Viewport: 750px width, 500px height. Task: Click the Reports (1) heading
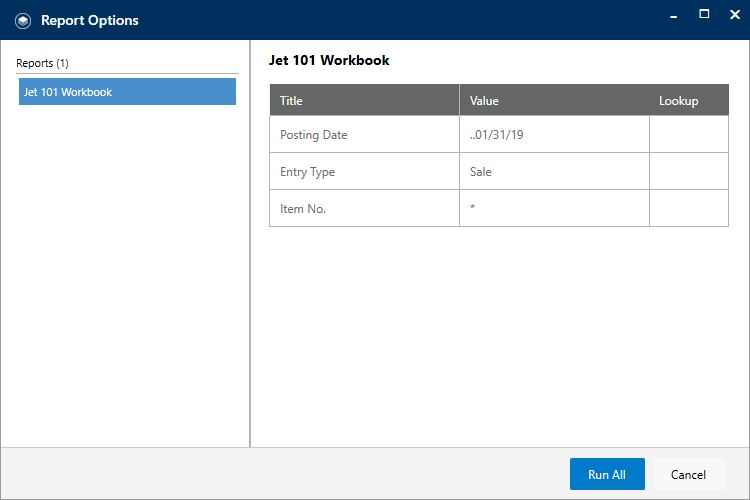(x=42, y=63)
